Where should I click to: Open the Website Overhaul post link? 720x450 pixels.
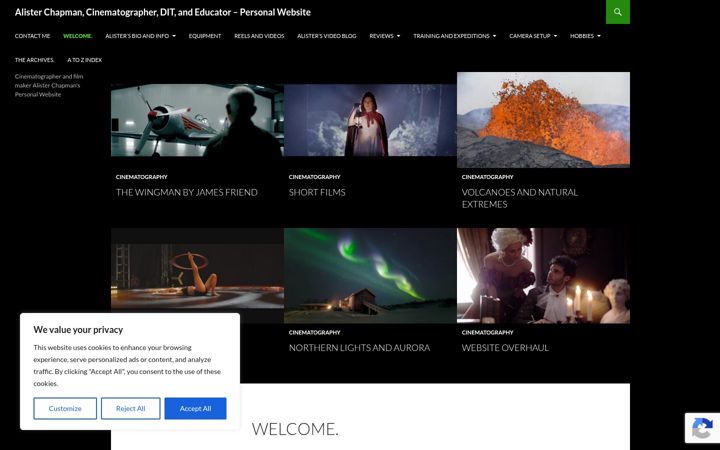[x=505, y=348]
